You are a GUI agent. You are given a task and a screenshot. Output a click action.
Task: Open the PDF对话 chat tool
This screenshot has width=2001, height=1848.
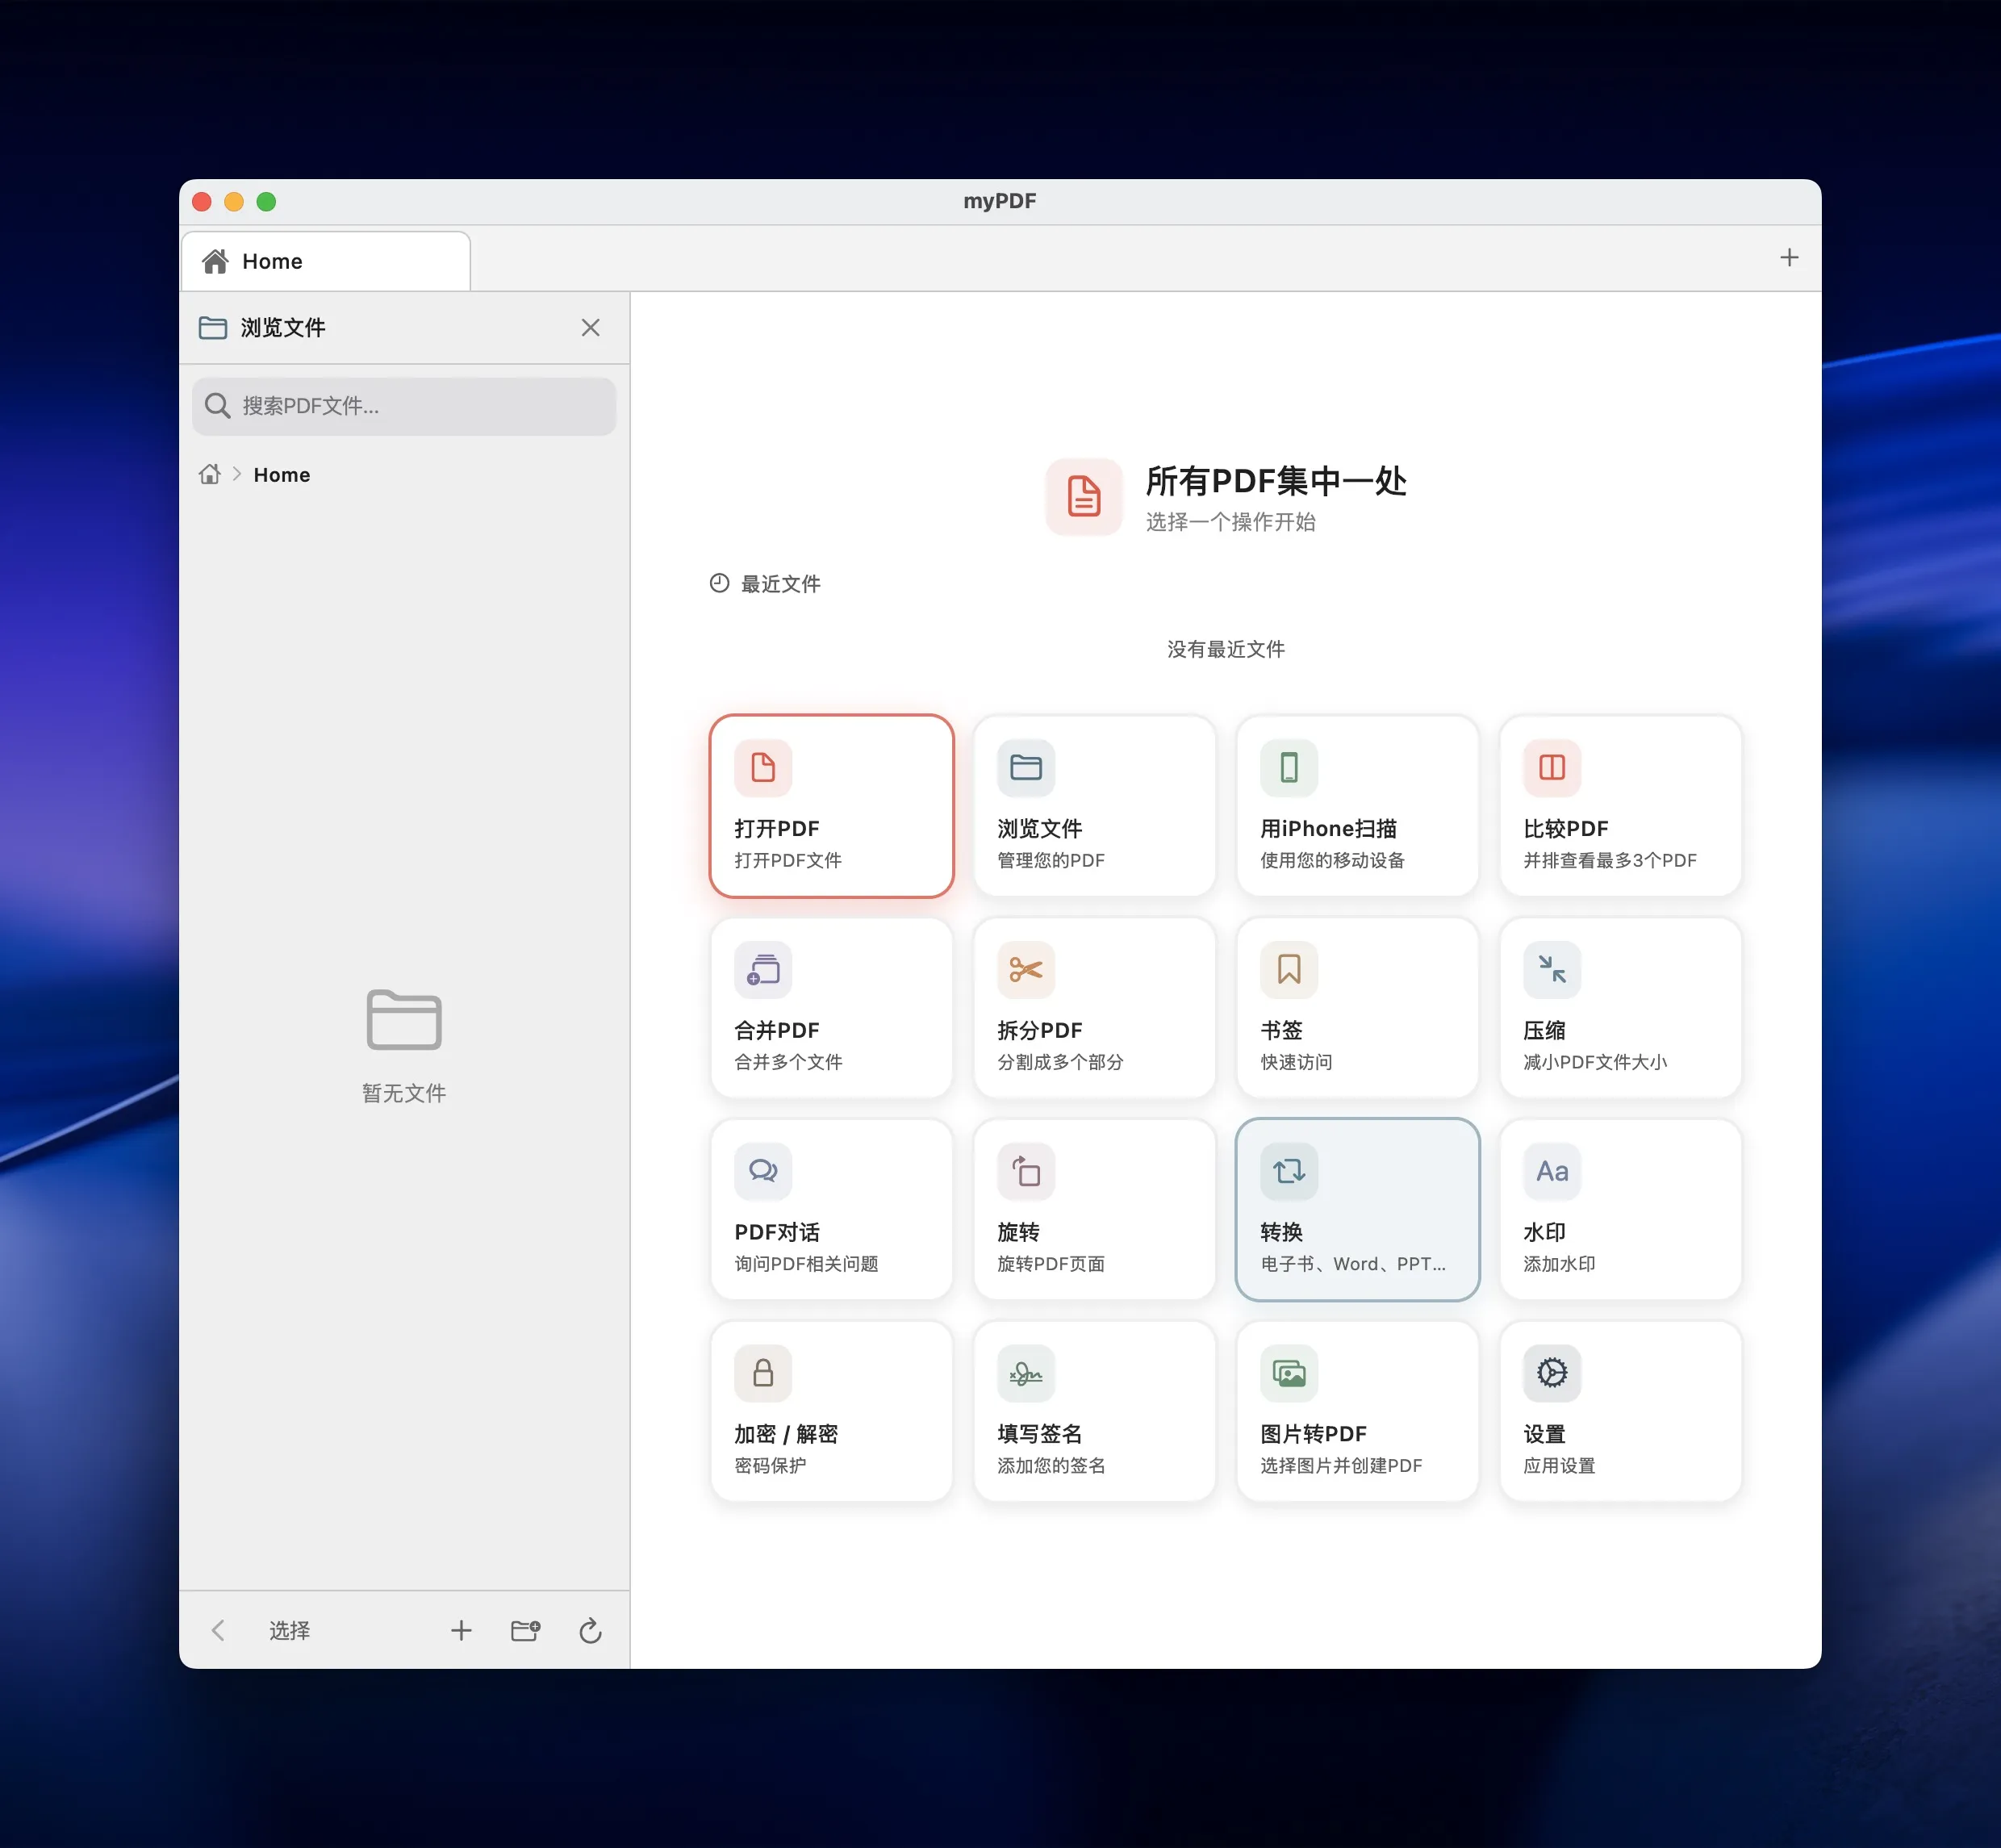coord(831,1210)
